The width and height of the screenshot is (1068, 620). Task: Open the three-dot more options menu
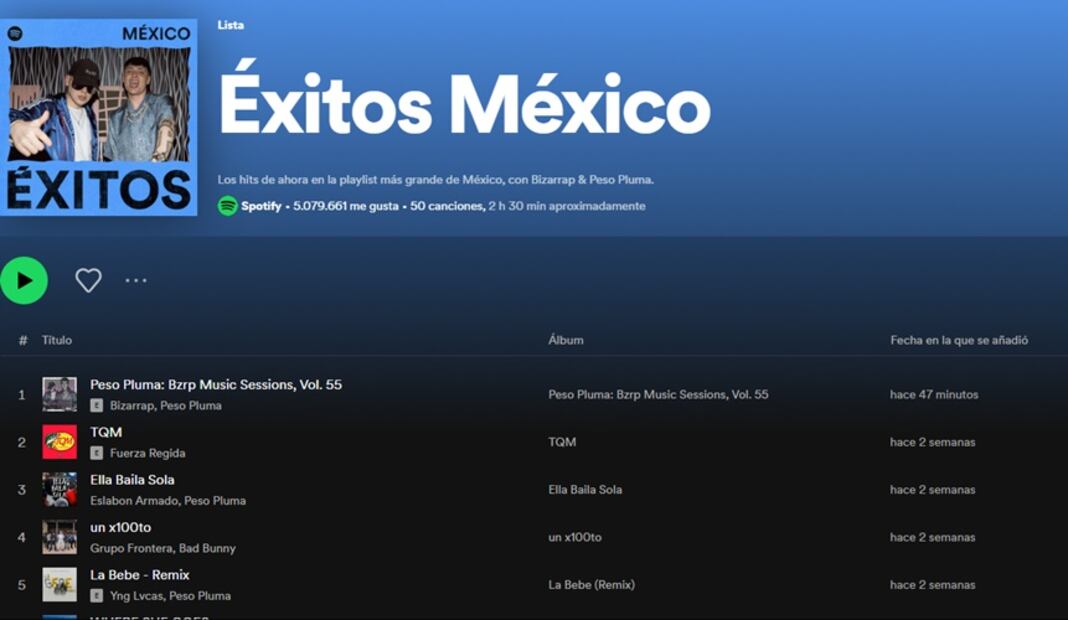click(x=136, y=281)
